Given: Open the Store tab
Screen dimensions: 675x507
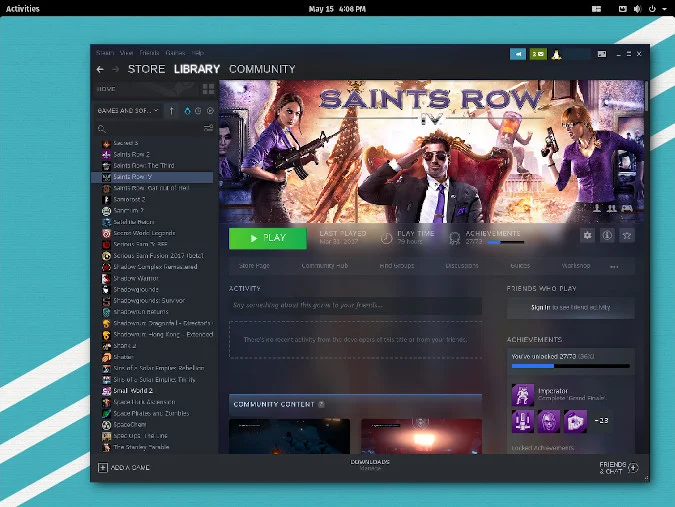Looking at the screenshot, I should point(146,69).
